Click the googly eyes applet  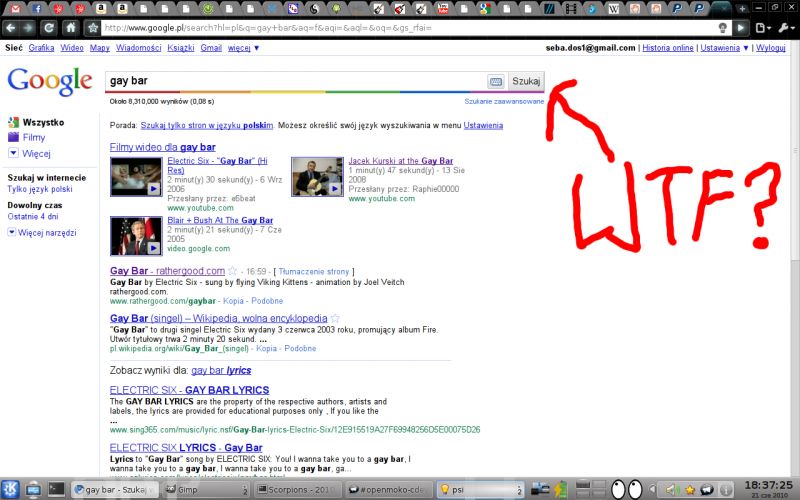tap(627, 490)
